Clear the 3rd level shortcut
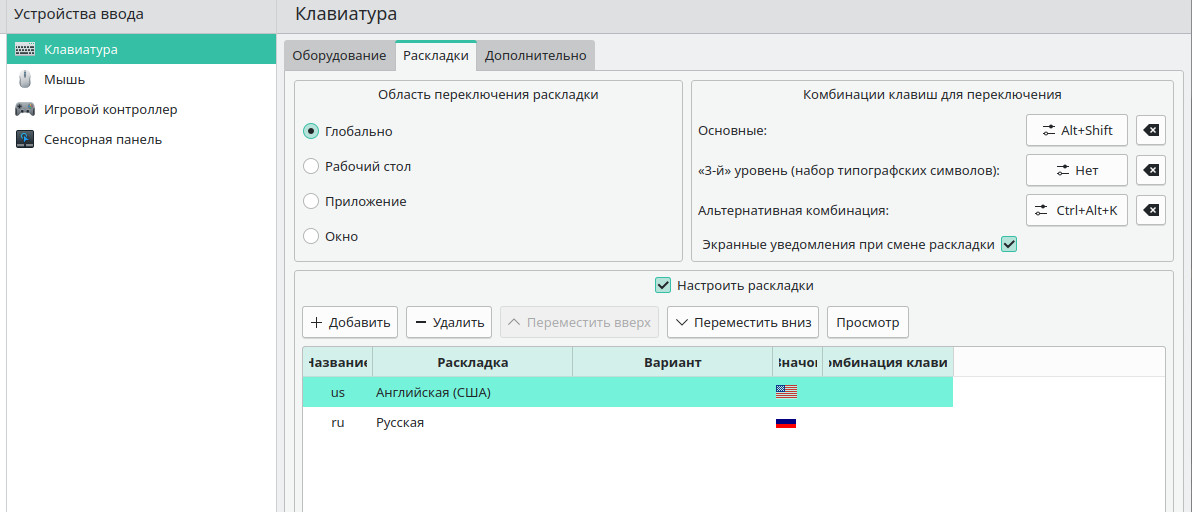This screenshot has height=512, width=1192. (x=1151, y=171)
